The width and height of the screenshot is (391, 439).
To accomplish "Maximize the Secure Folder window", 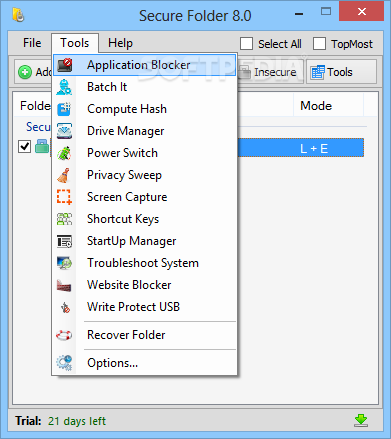I will [326, 12].
